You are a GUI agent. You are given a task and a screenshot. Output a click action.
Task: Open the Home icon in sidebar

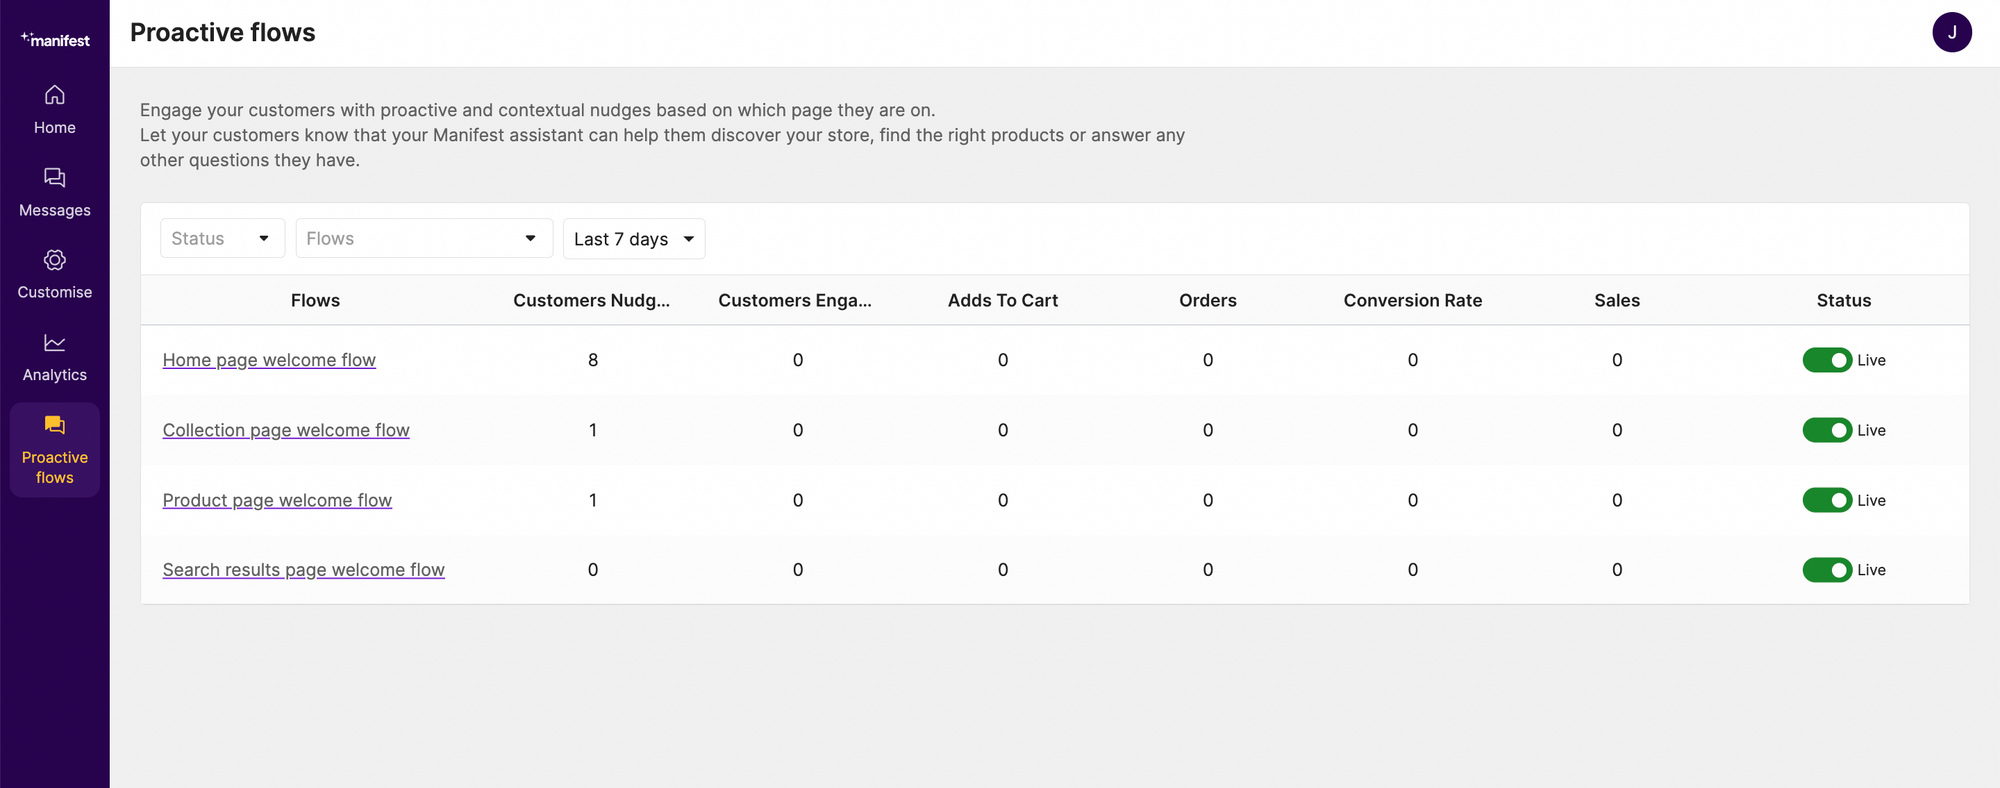(x=55, y=96)
